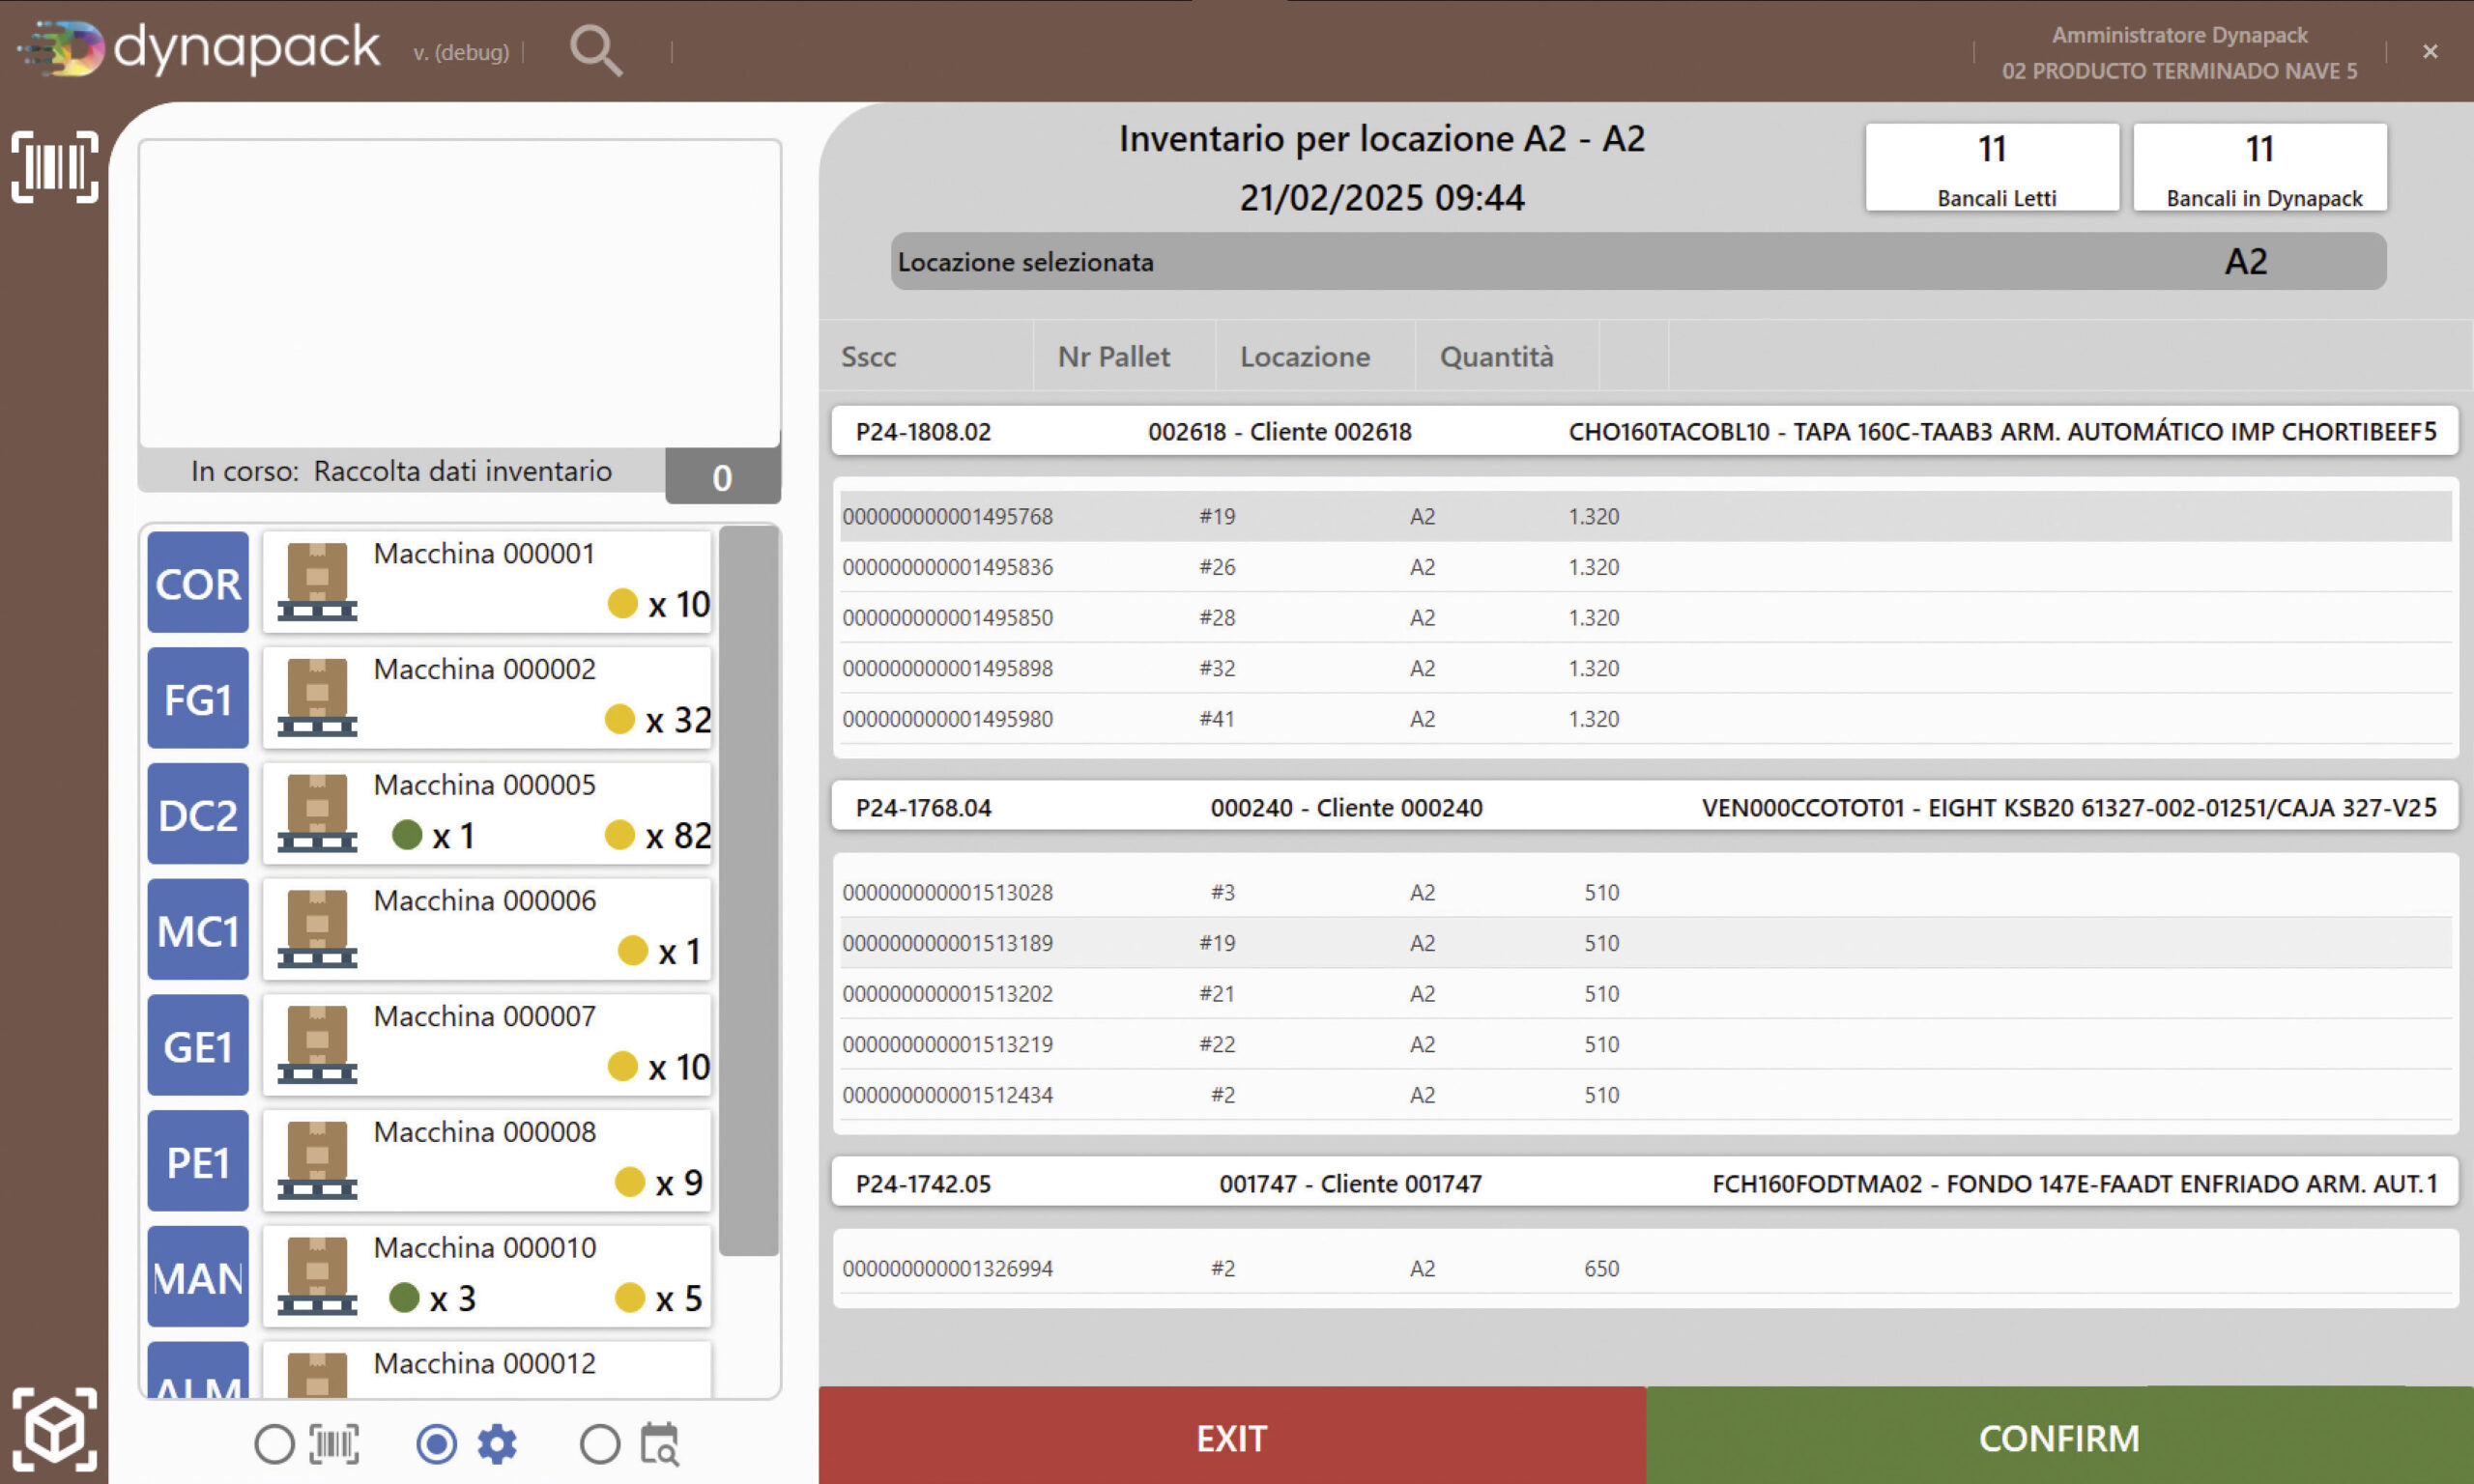The height and width of the screenshot is (1484, 2474).
Task: Select row 000000000001513202
Action: click(1645, 993)
